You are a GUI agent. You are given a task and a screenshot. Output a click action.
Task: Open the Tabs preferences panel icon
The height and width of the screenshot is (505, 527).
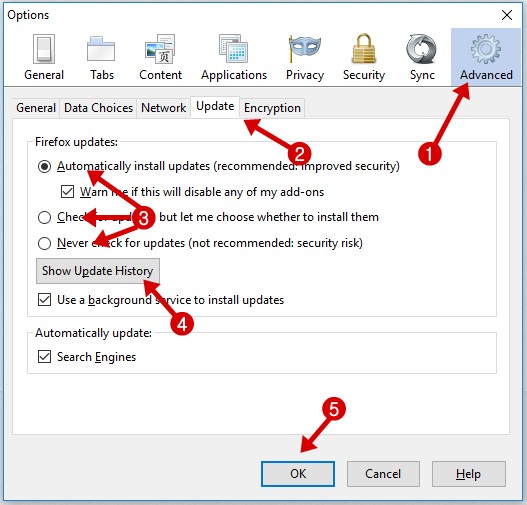(x=102, y=57)
